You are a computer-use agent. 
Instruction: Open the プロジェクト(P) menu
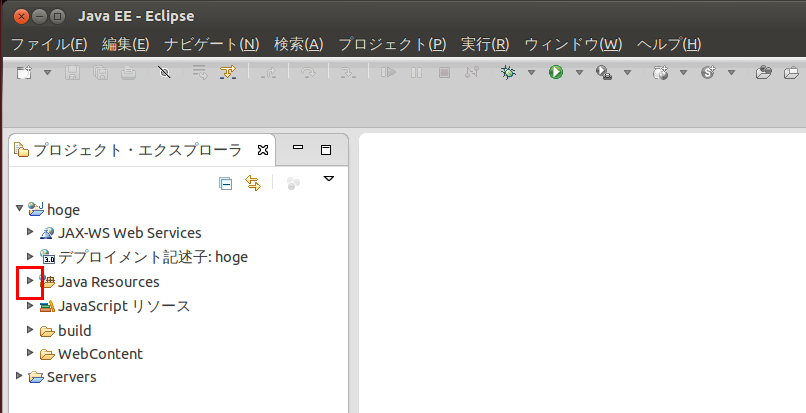392,44
